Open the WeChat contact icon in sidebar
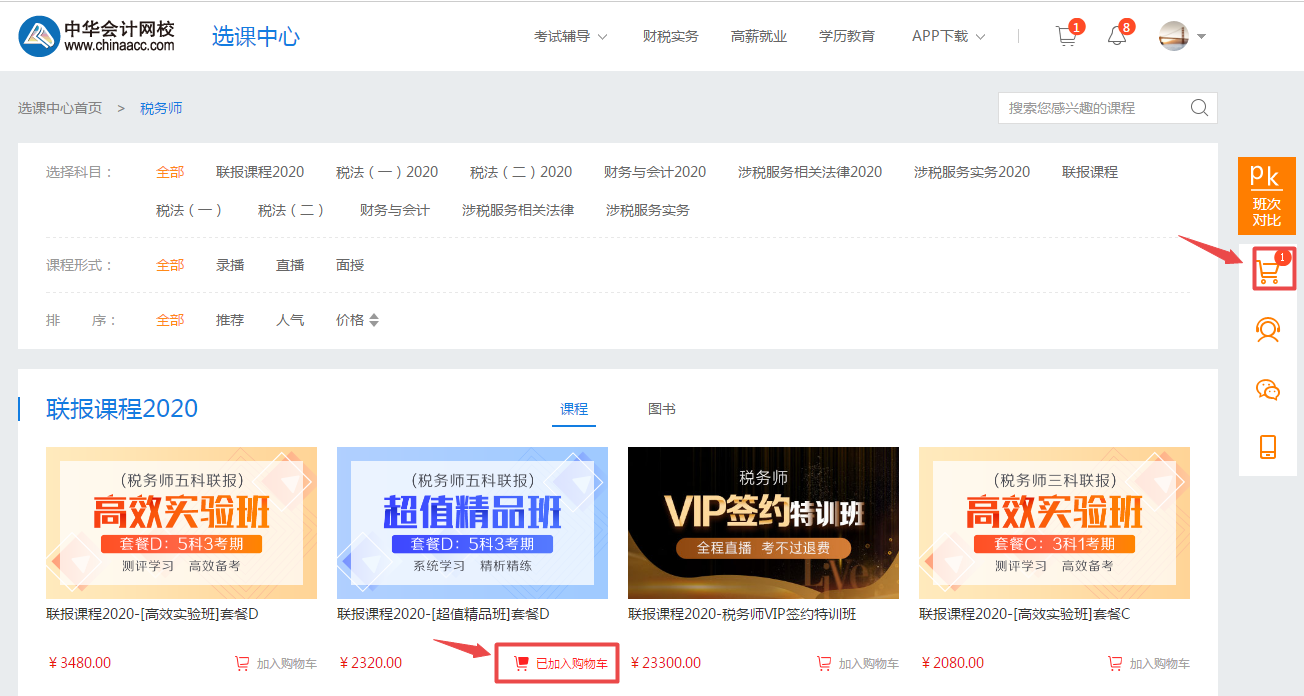1304x696 pixels. (x=1267, y=389)
